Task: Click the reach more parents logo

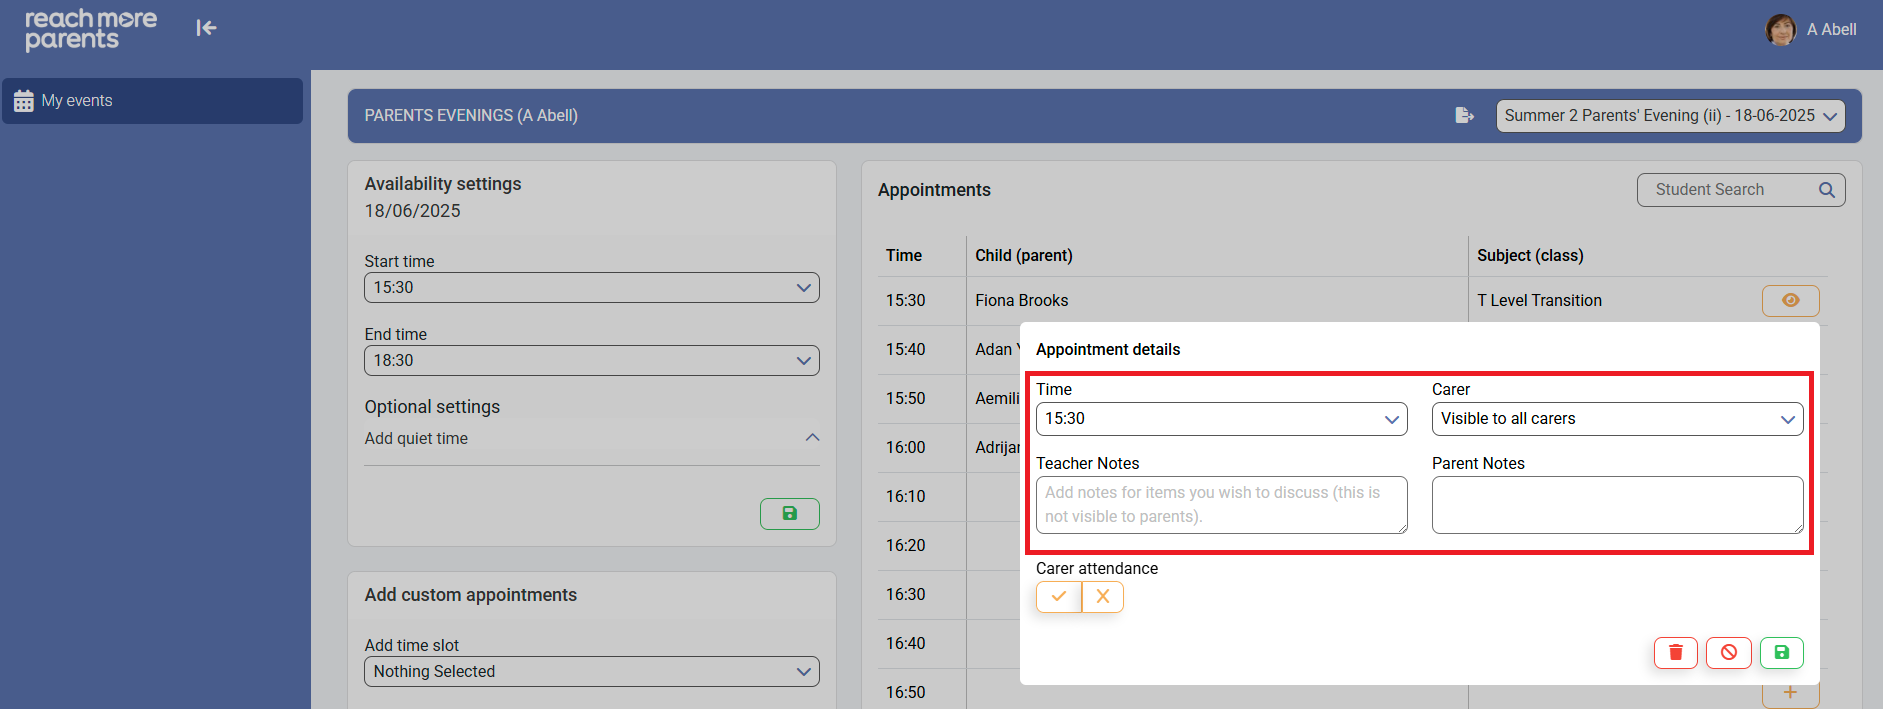Action: point(90,30)
